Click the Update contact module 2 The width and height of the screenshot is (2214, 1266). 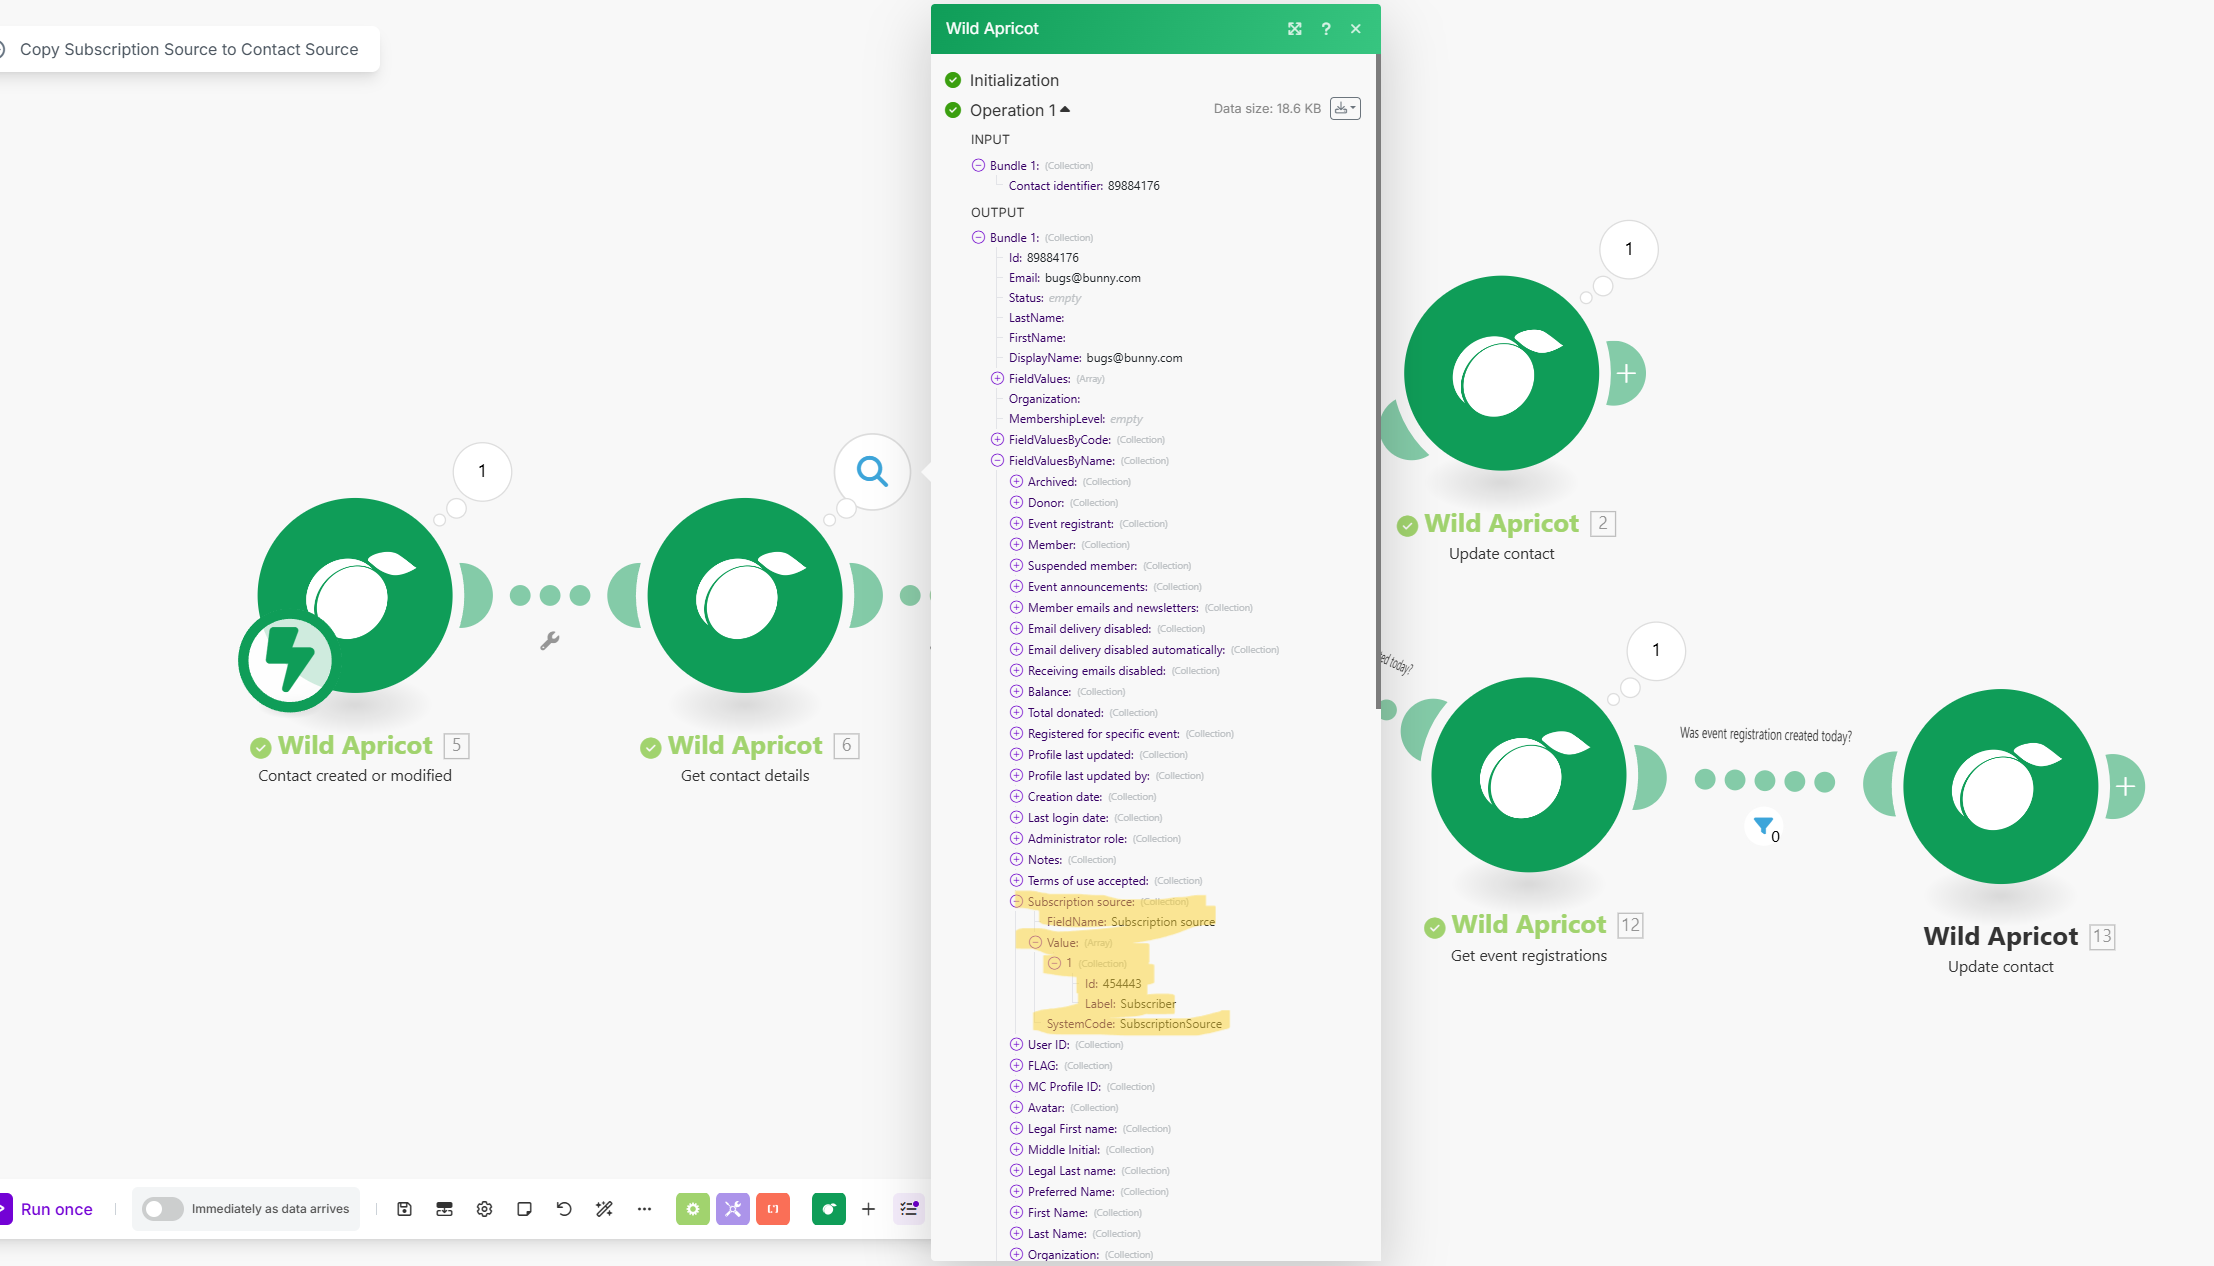[1501, 373]
